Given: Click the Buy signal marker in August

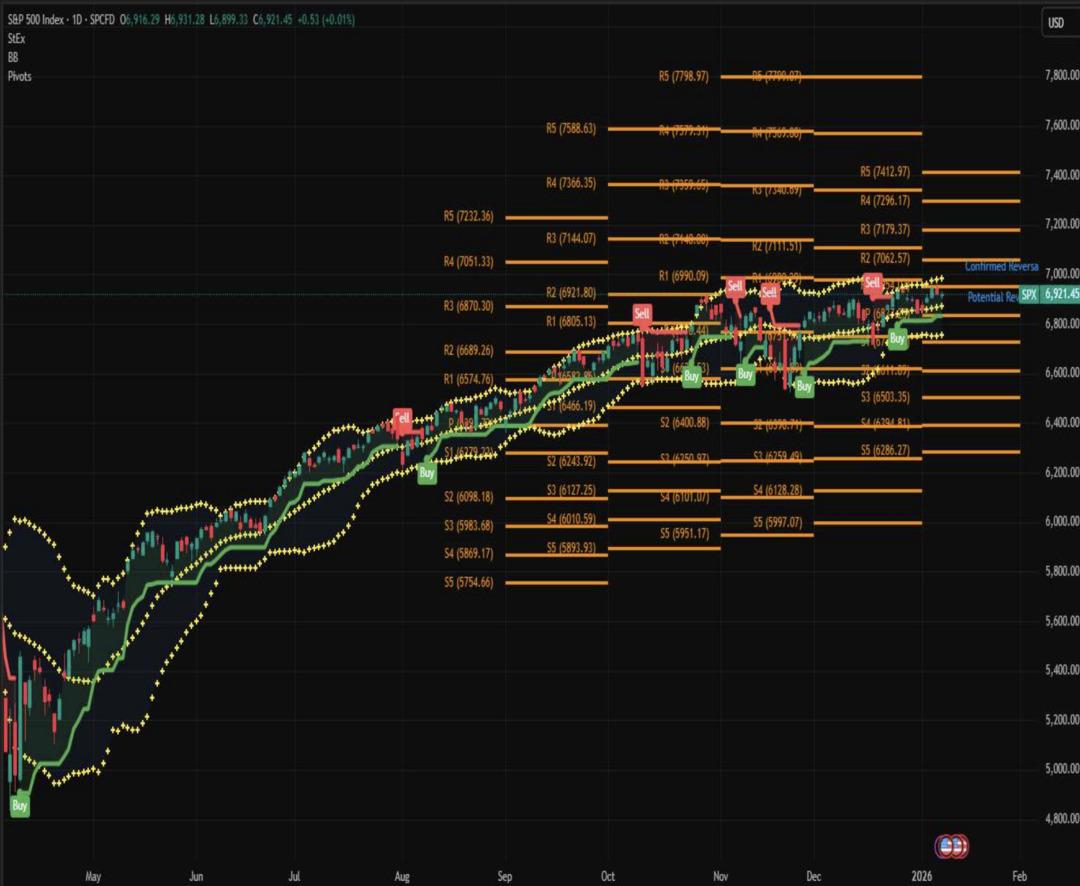Looking at the screenshot, I should (x=427, y=472).
